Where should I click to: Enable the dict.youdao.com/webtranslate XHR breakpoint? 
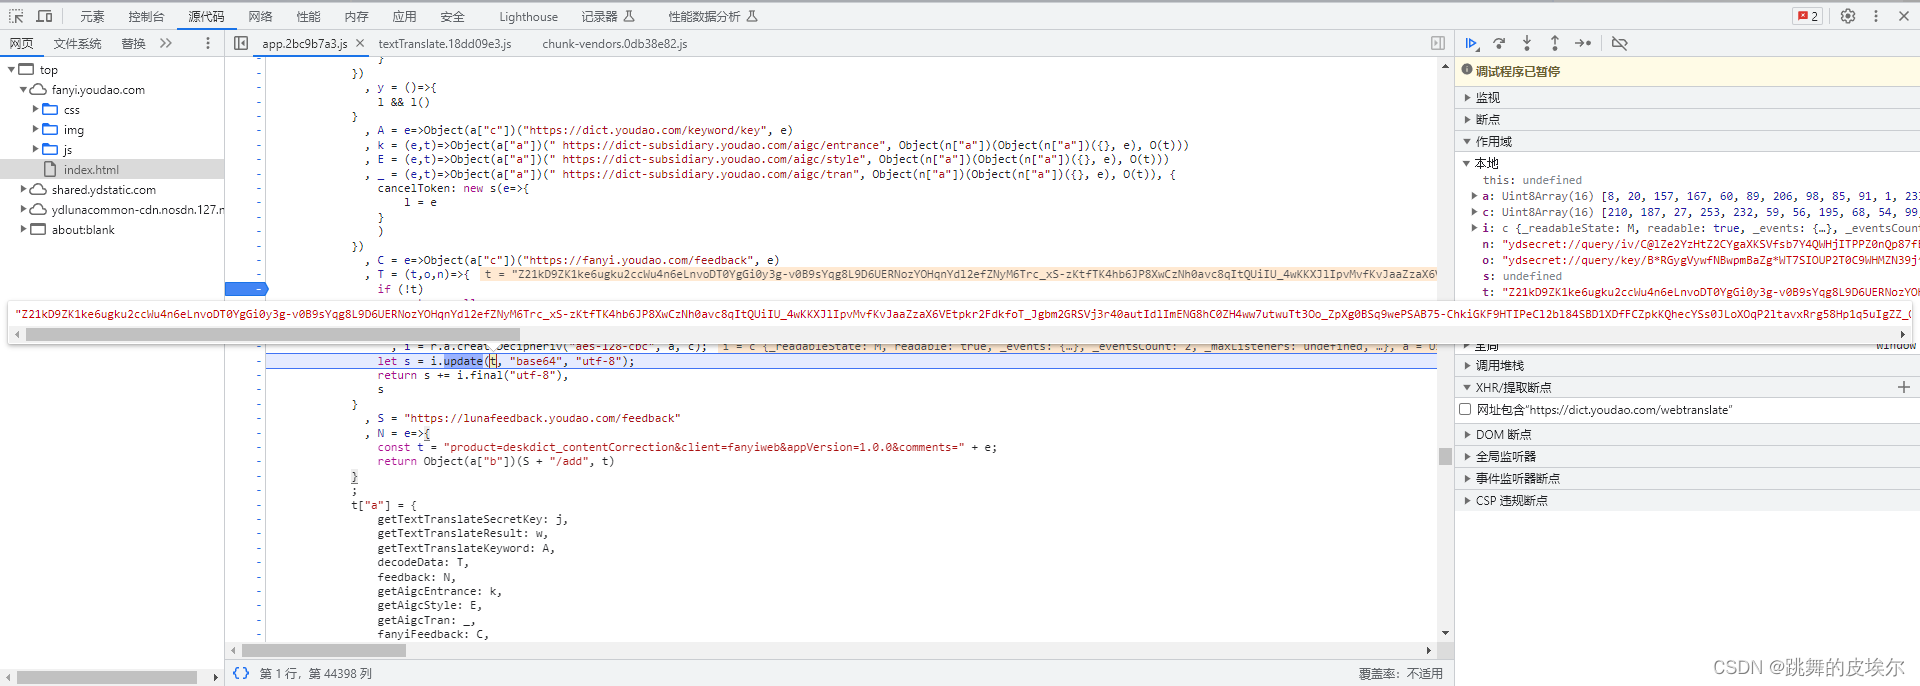1465,409
